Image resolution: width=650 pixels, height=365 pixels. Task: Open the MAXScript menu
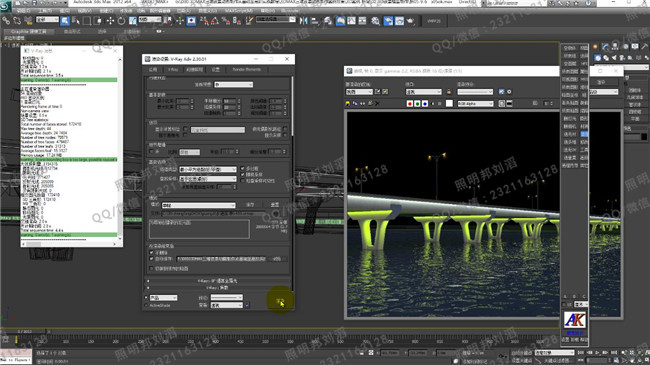point(238,11)
